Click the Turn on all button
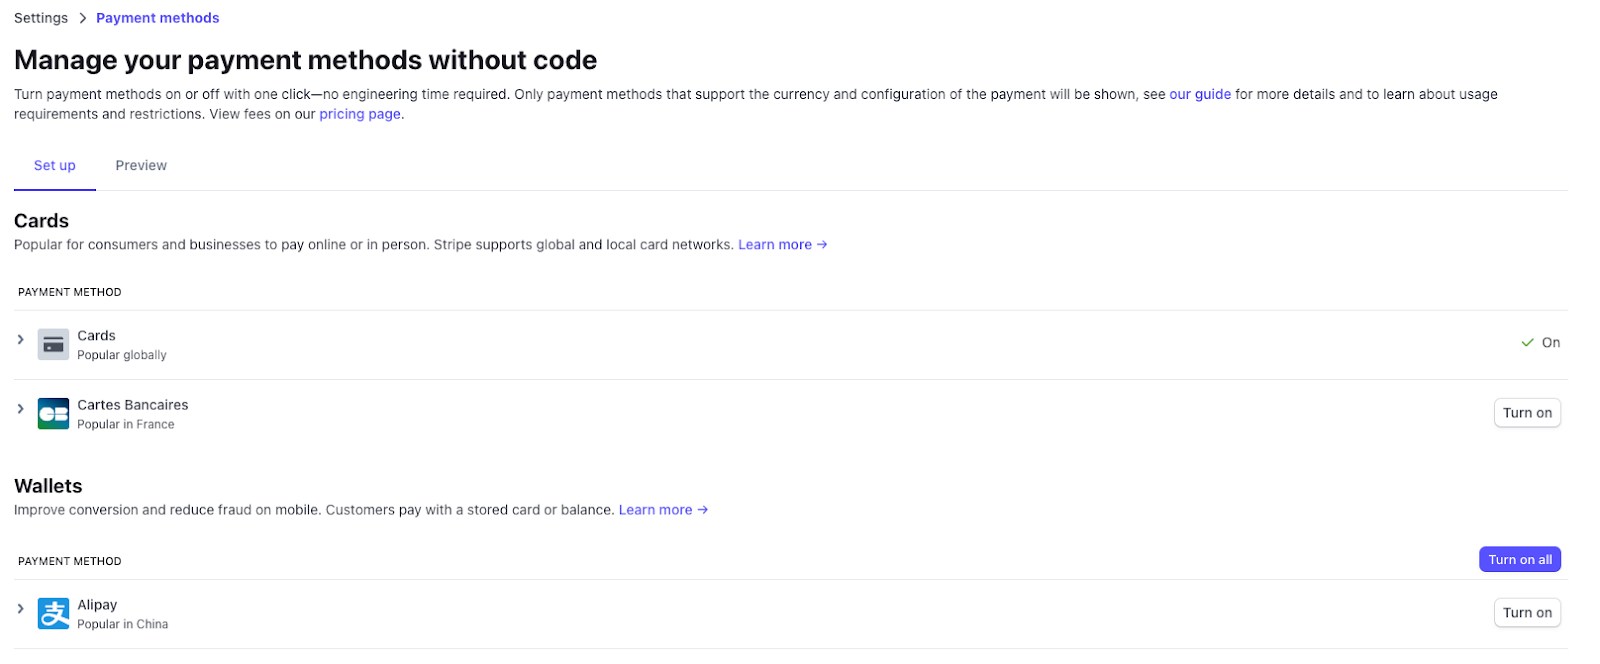Image resolution: width=1600 pixels, height=664 pixels. coord(1519,560)
